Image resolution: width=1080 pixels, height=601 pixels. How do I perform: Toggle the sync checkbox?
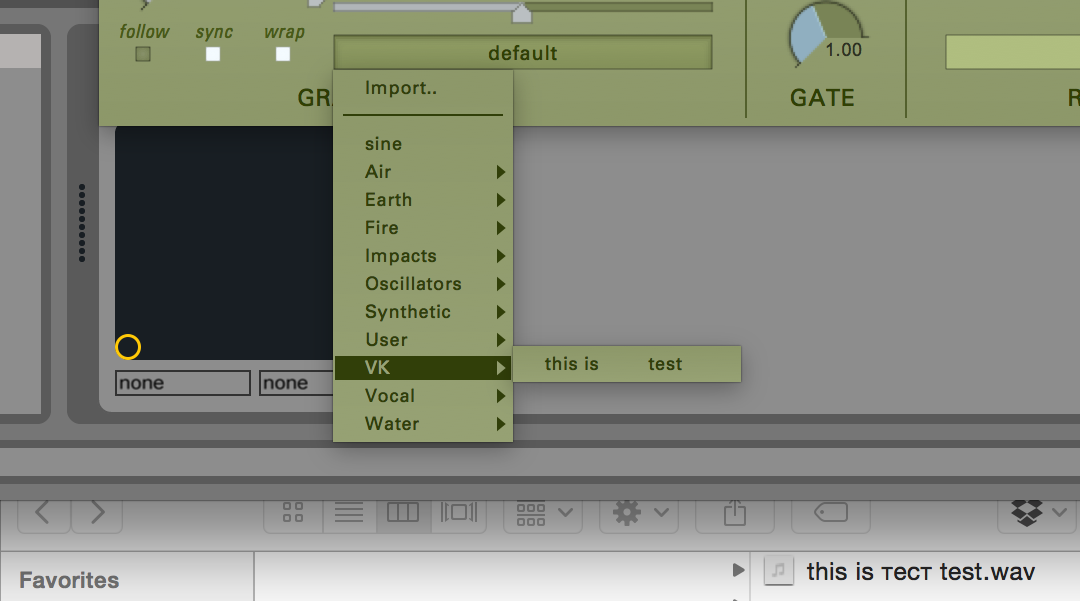[x=213, y=54]
